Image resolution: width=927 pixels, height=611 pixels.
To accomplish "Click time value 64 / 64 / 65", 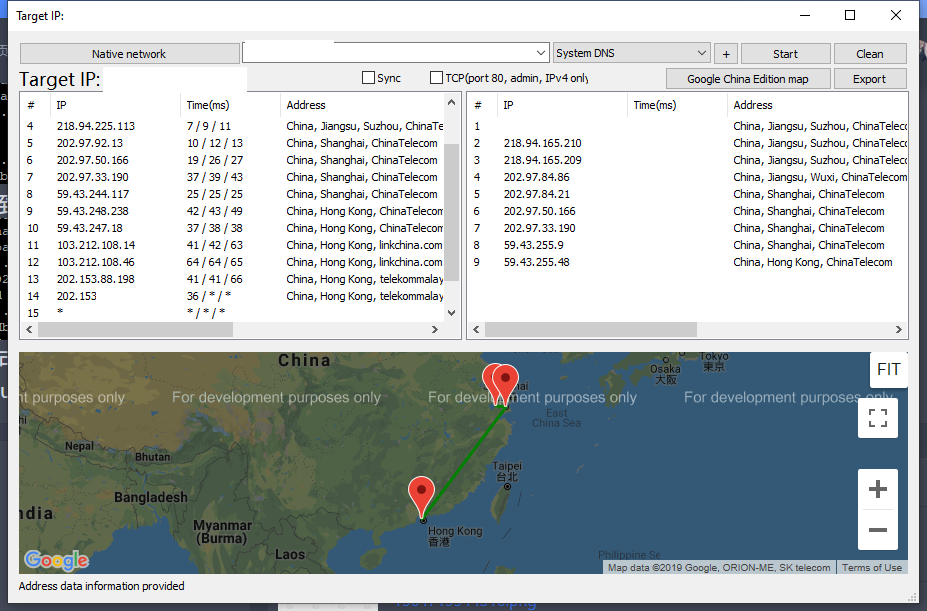I will click(215, 262).
